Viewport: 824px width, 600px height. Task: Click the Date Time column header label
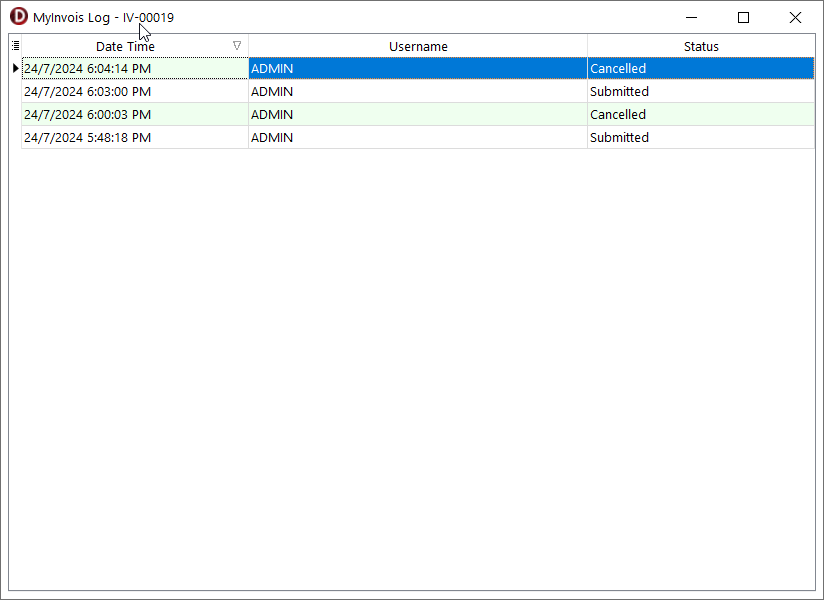[125, 46]
